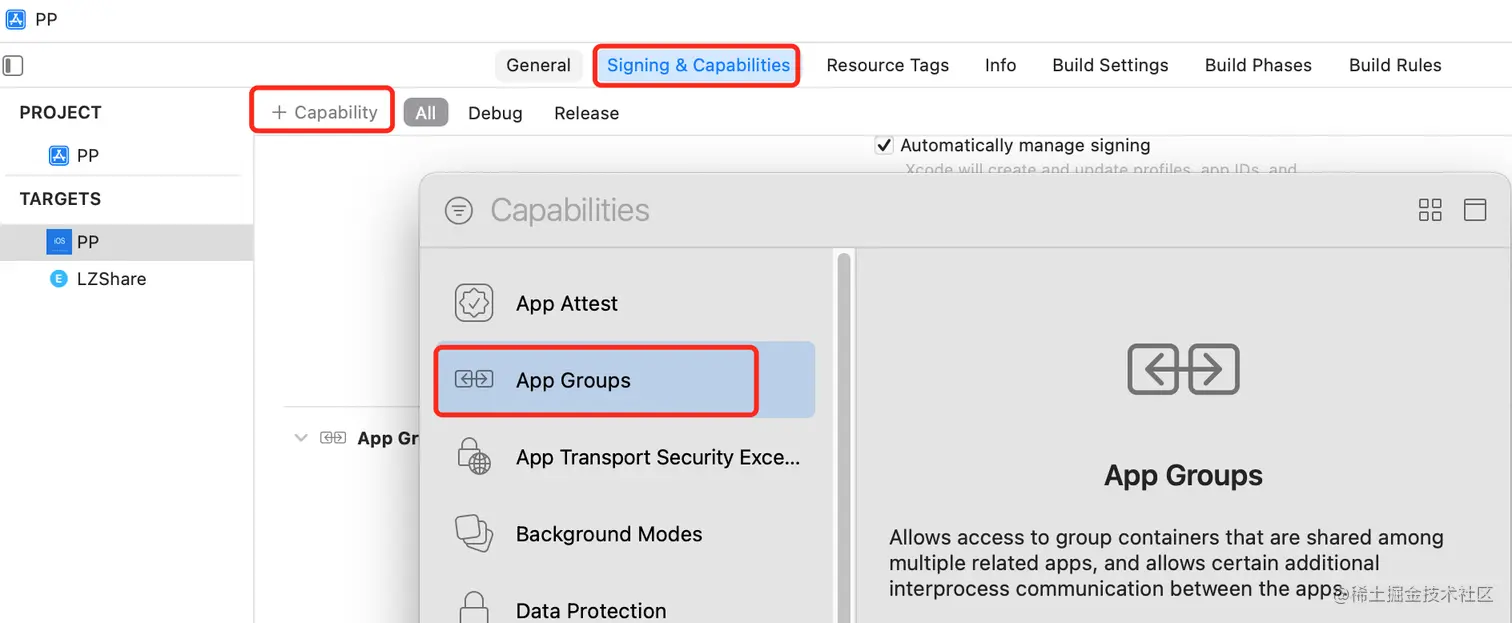Screen dimensions: 1512x623
Task: Open the Build Settings tab
Action: (x=1110, y=65)
